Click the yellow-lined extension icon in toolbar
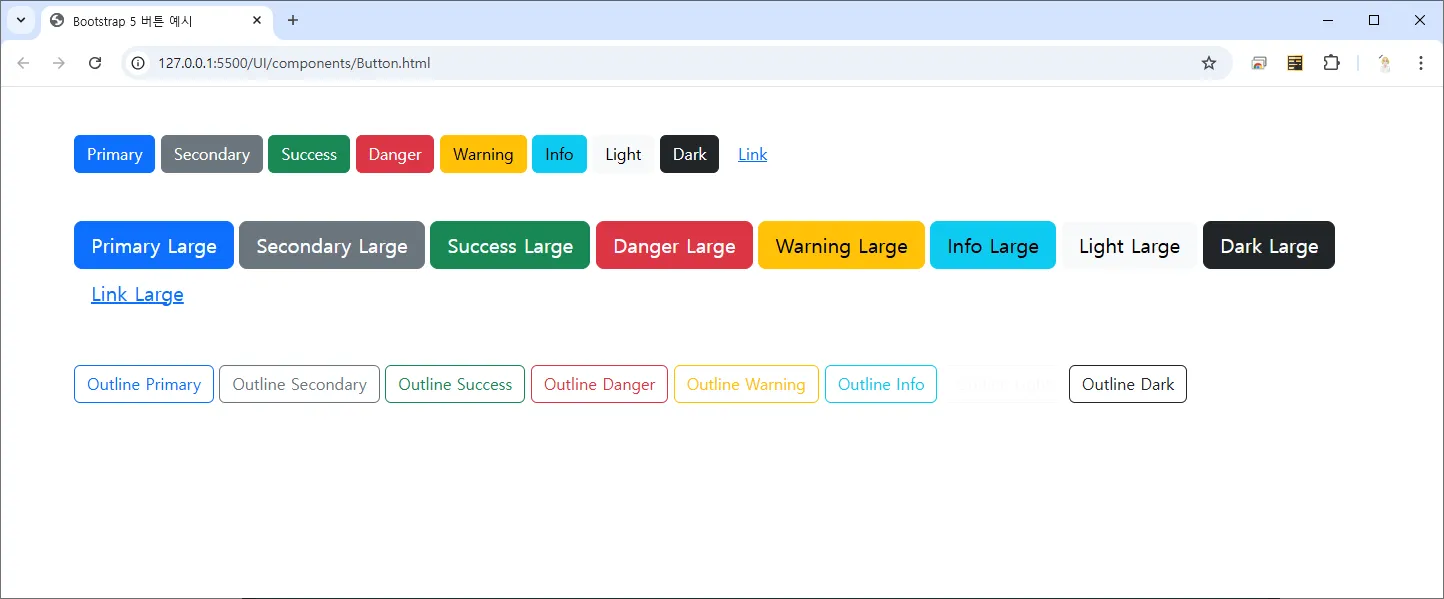 [1295, 63]
